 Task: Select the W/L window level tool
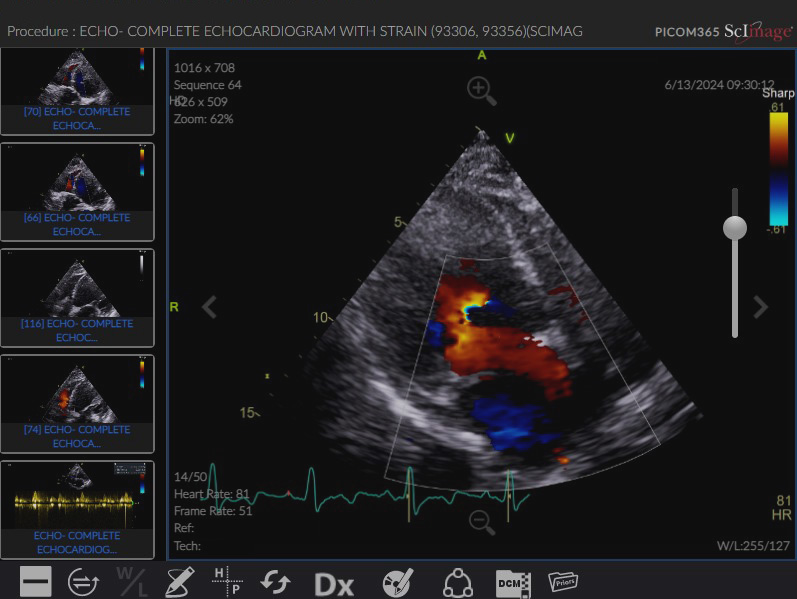pos(131,581)
